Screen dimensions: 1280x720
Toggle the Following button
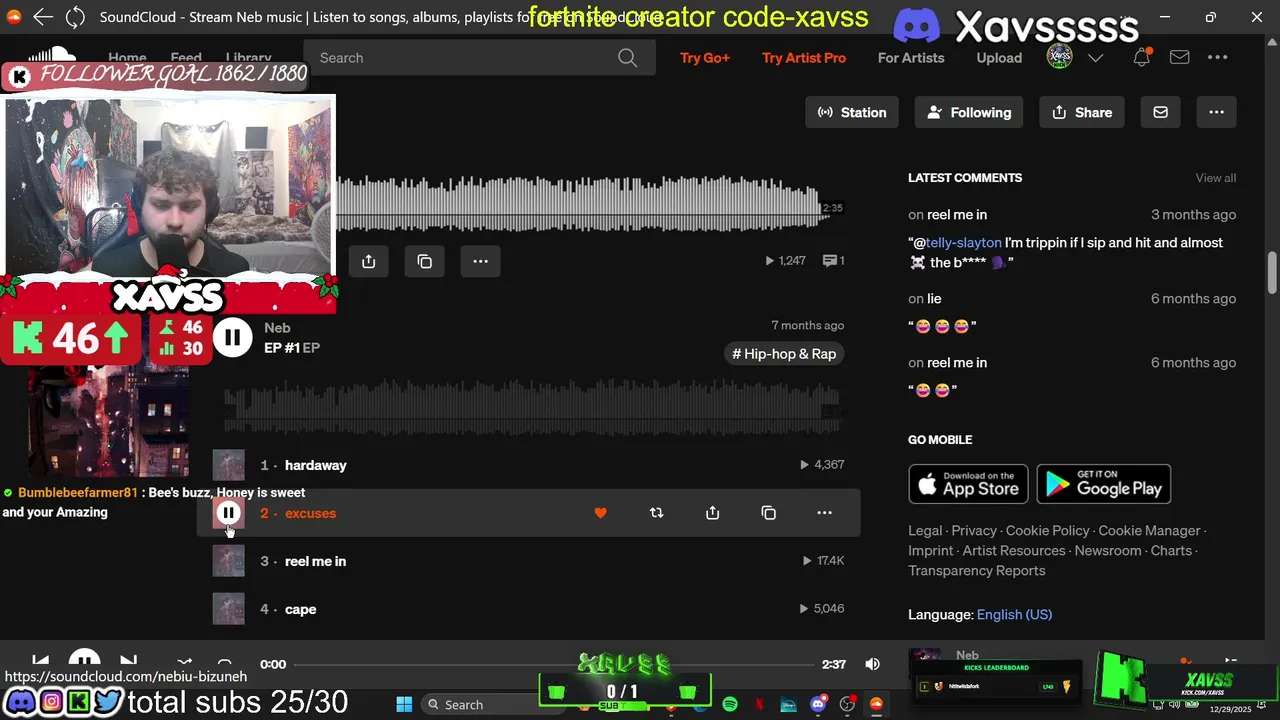pyautogui.click(x=969, y=112)
